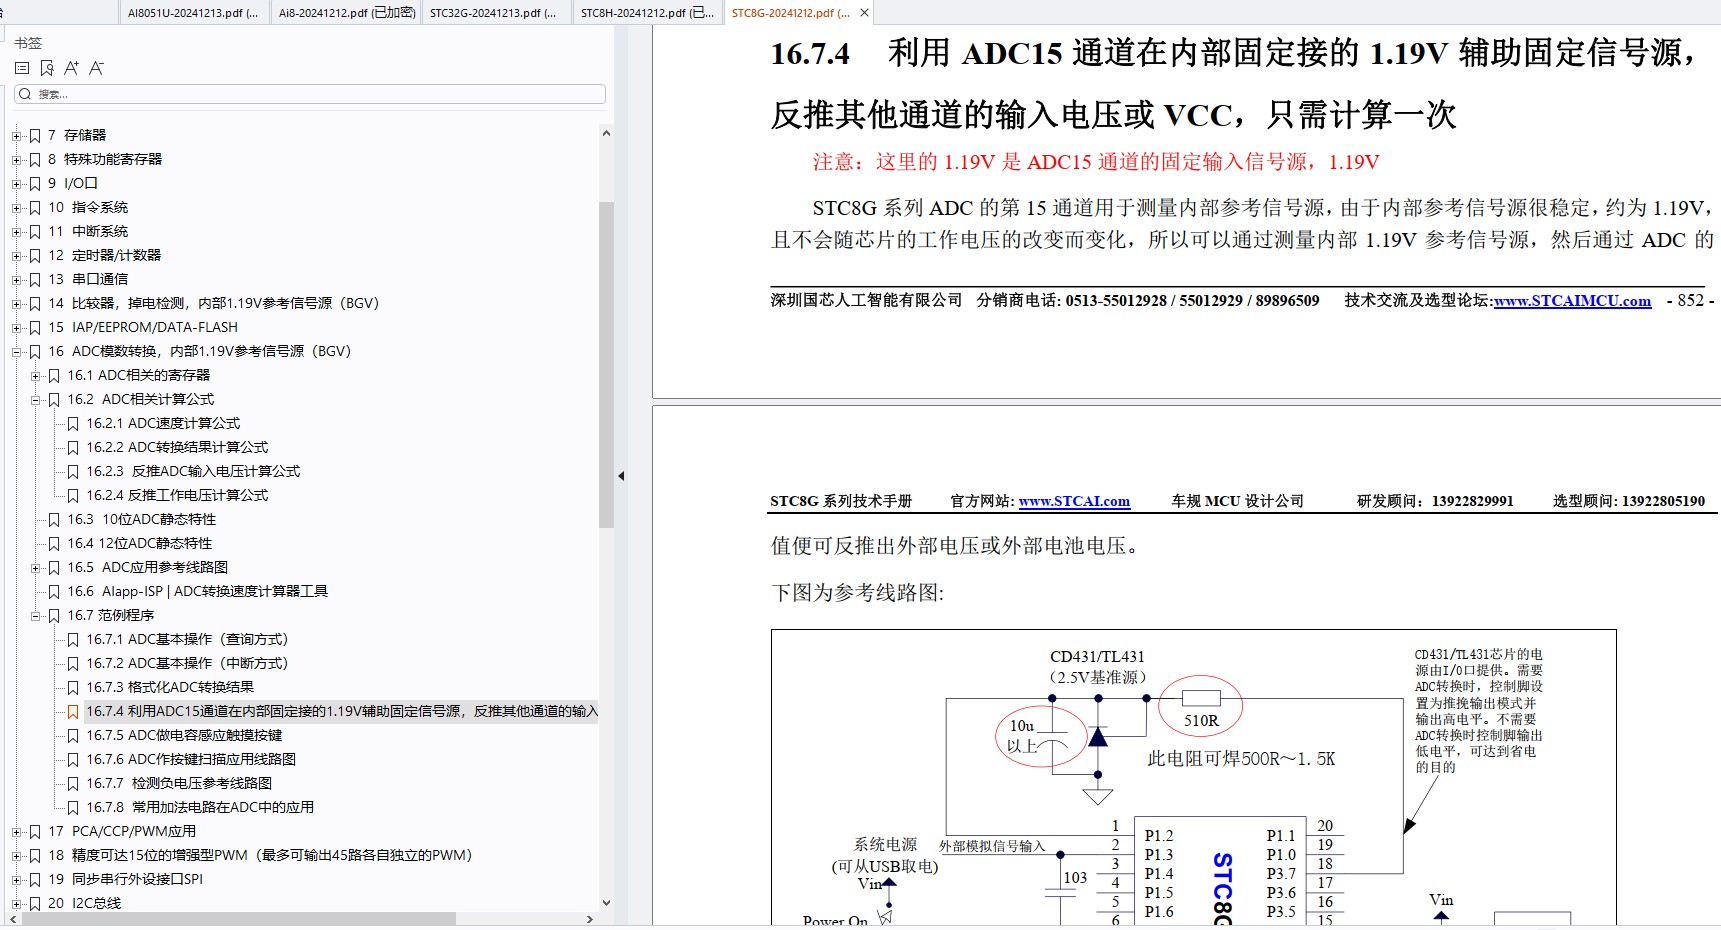Click the bookmark panel horizontal scrollbar thumb
The image size is (1721, 930).
point(239,918)
